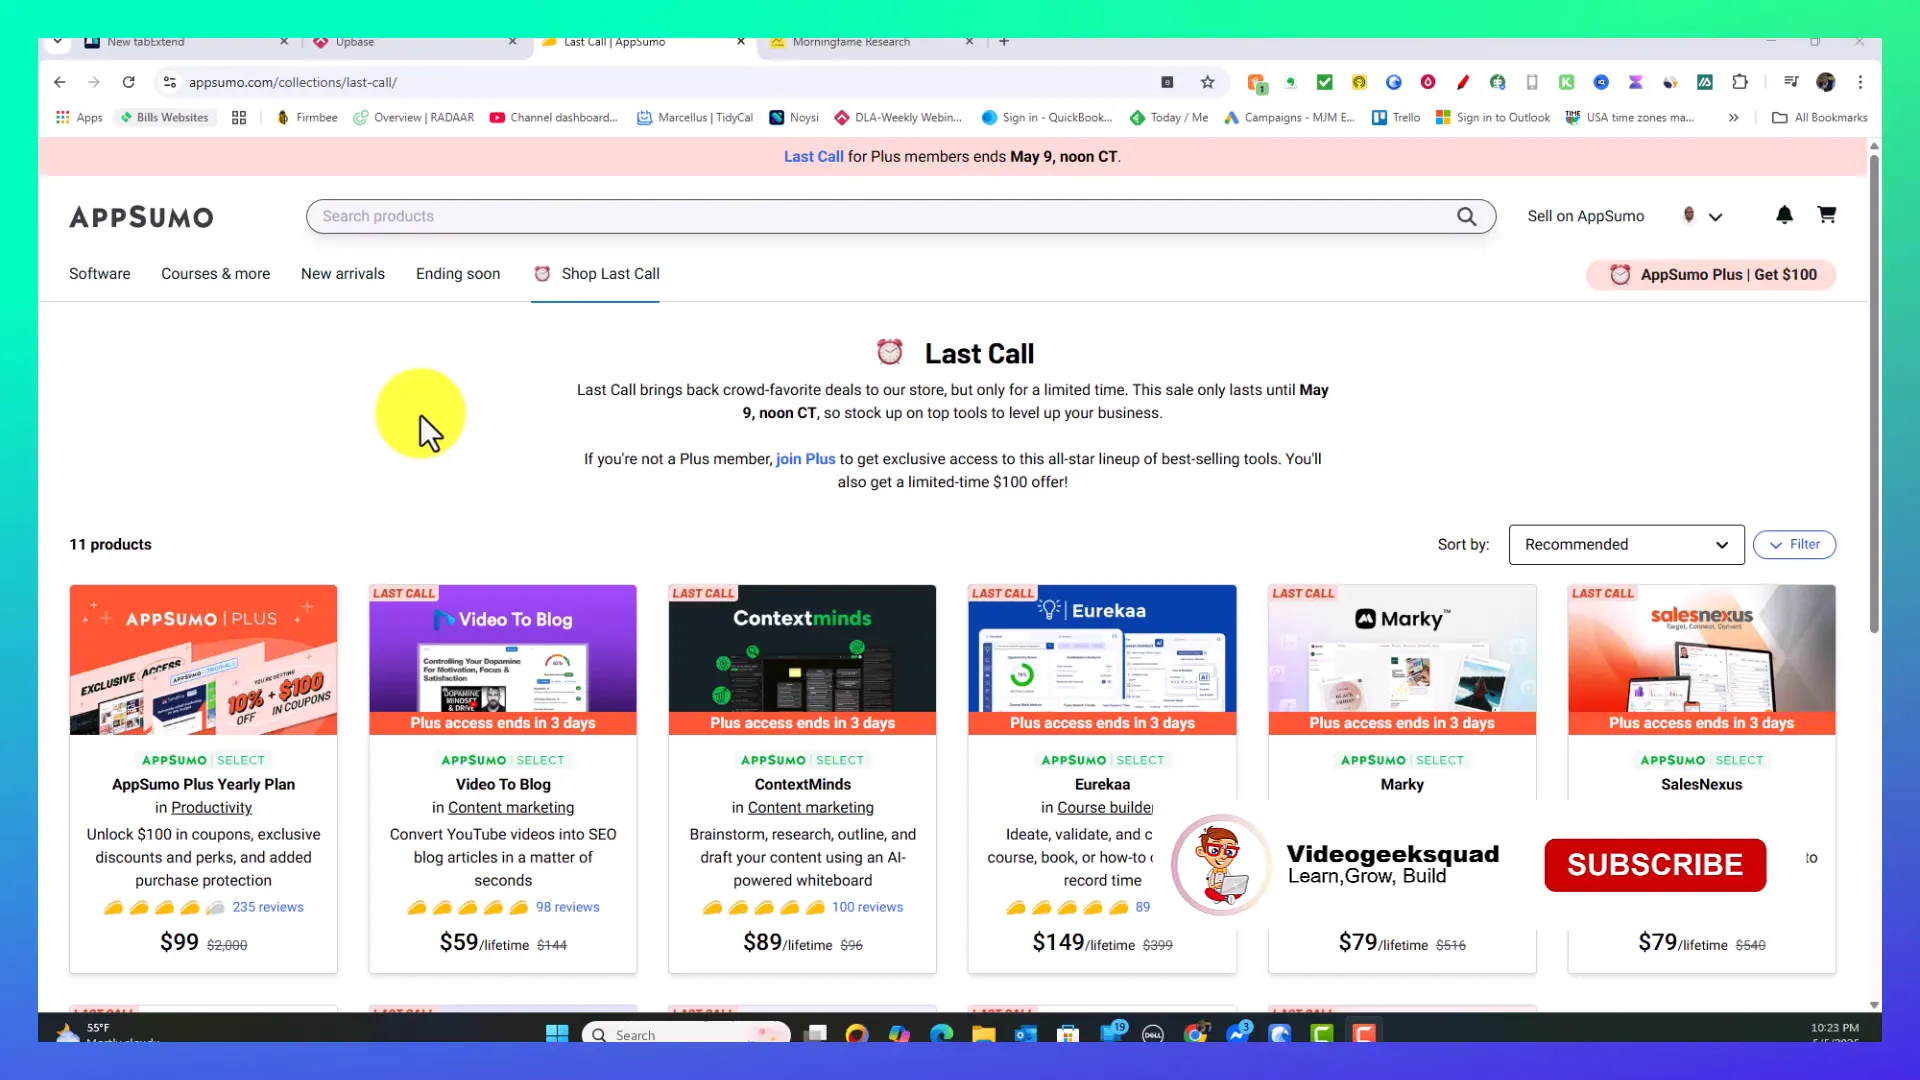Click the AppSumo logo
The height and width of the screenshot is (1080, 1920).
pos(141,217)
